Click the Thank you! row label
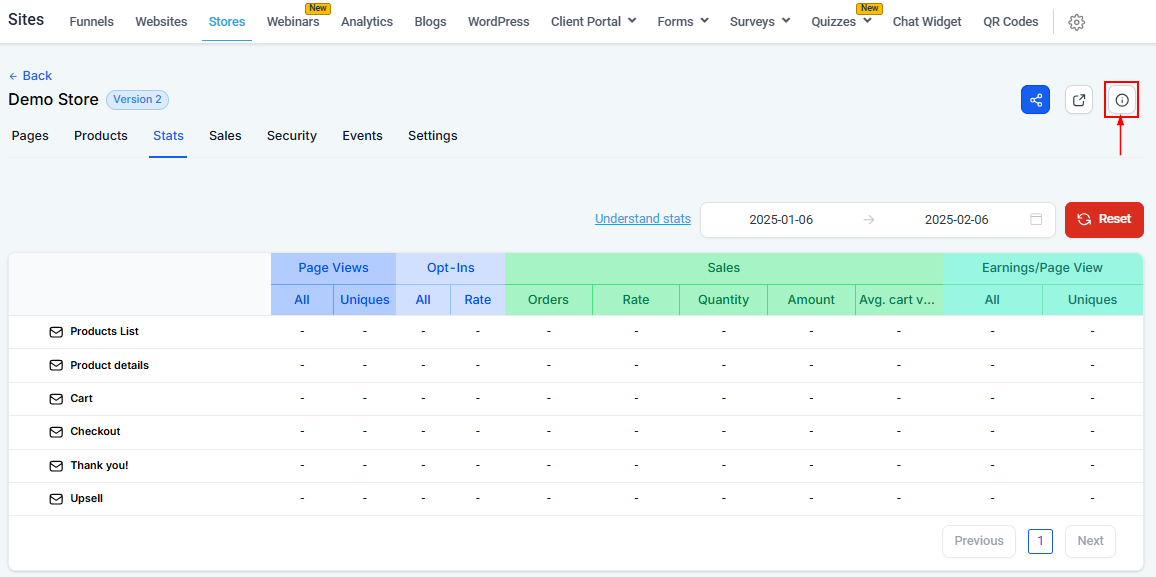 99,465
